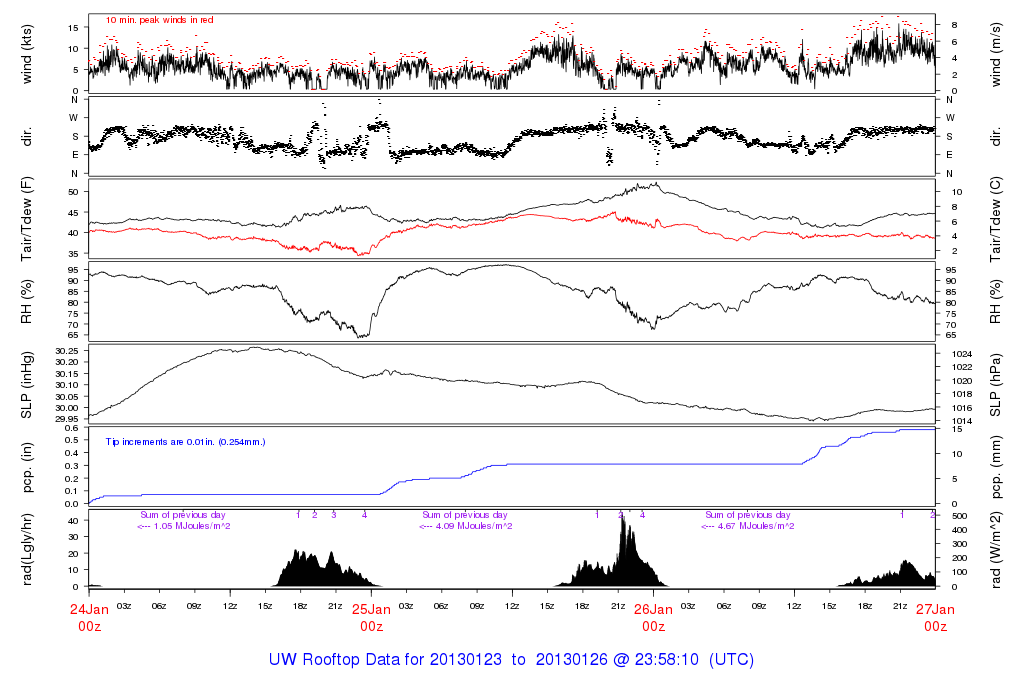This screenshot has width=1024, height=700.
Task: Click the '300' W/m^2 tick label
Action: pos(959,544)
